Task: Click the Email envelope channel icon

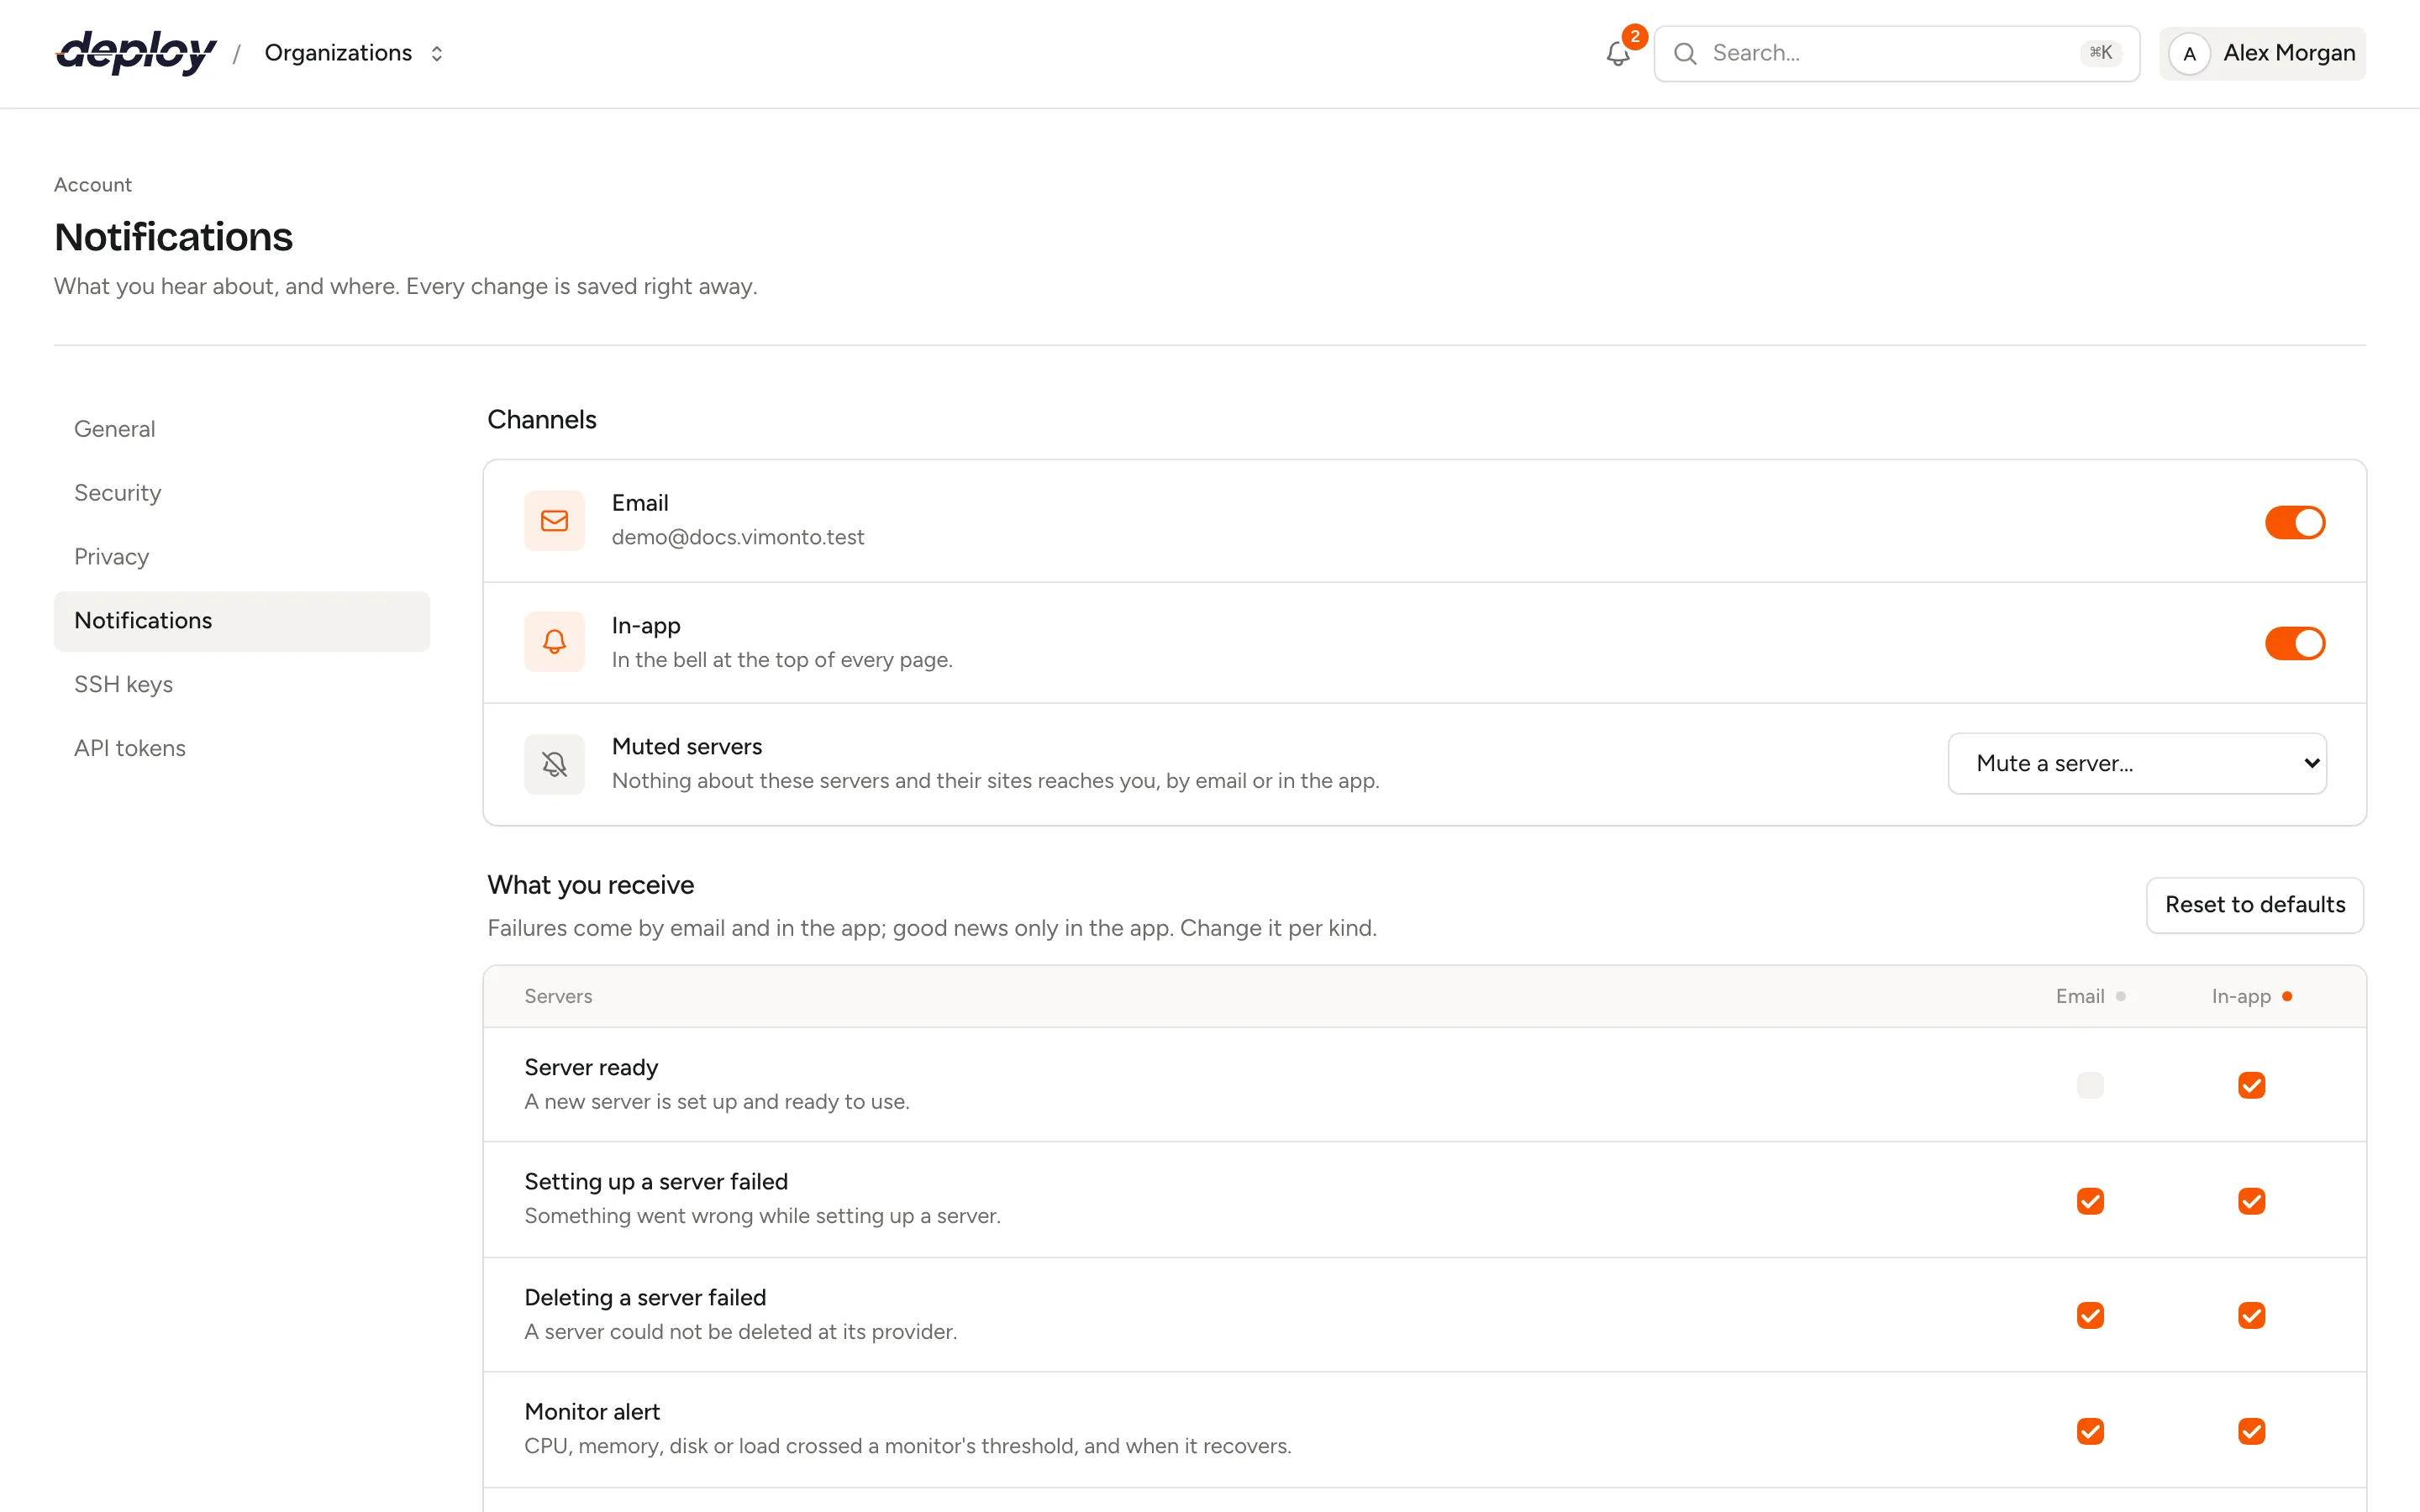Action: 554,520
